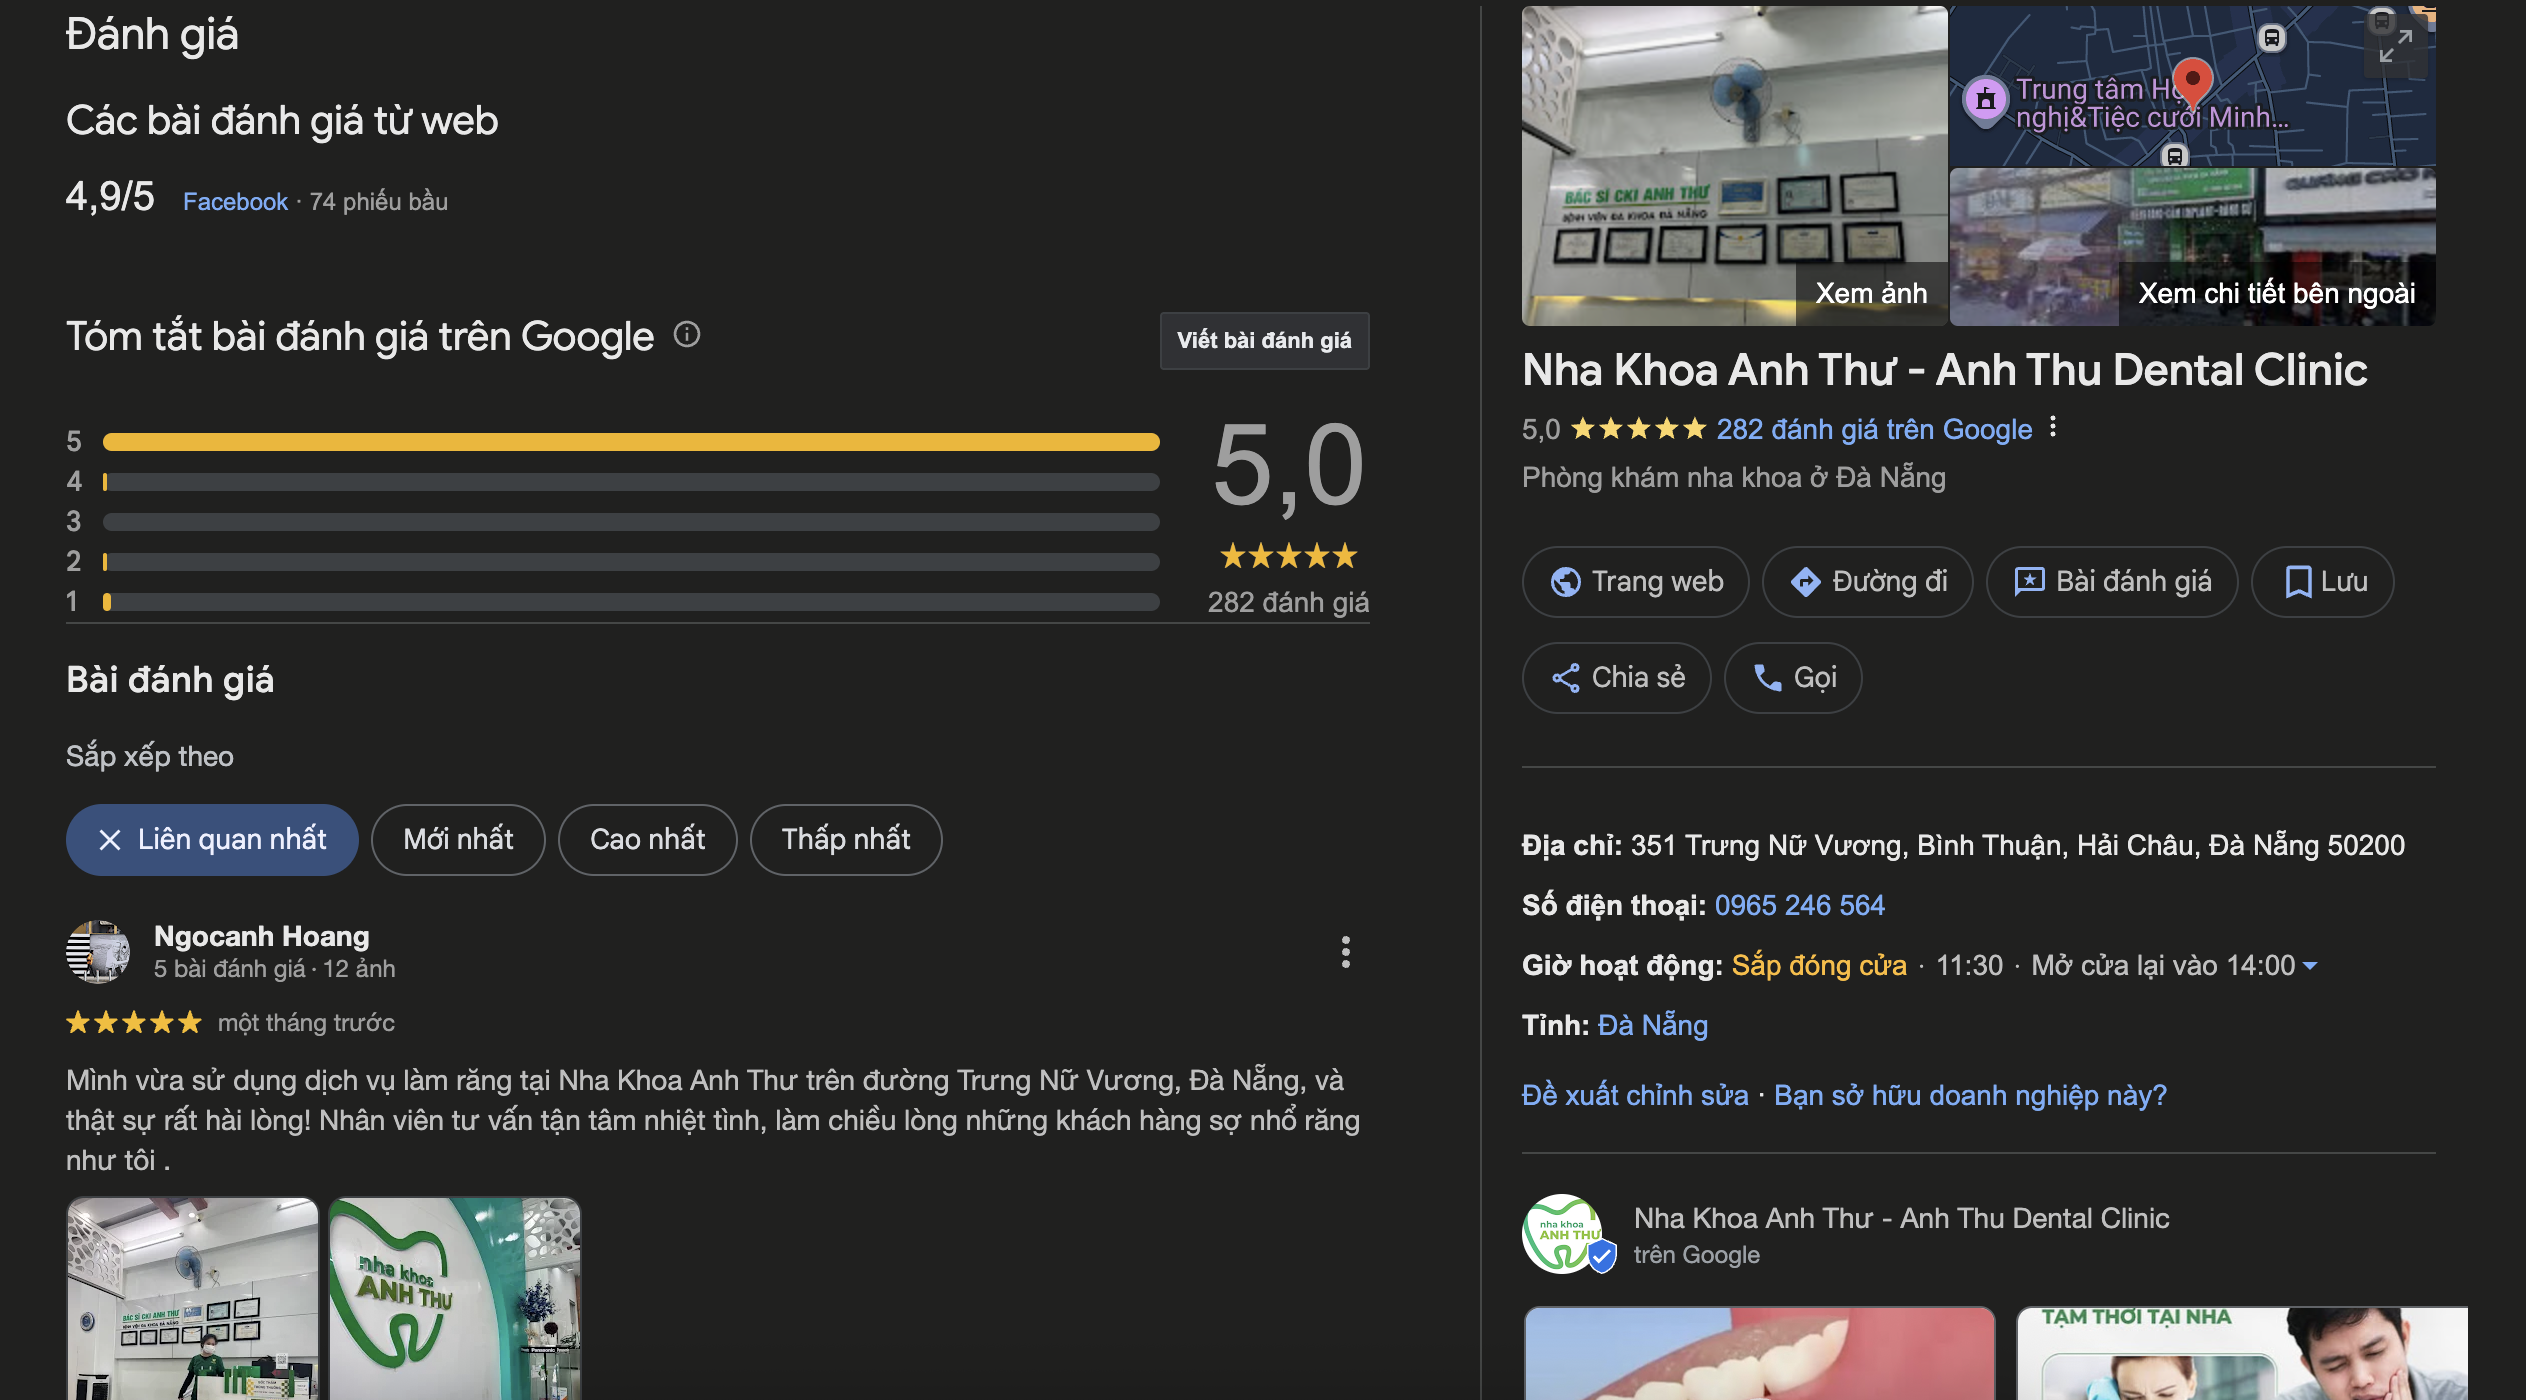Click phone number 0965 246 564
Image resolution: width=2526 pixels, height=1400 pixels.
click(x=1799, y=906)
